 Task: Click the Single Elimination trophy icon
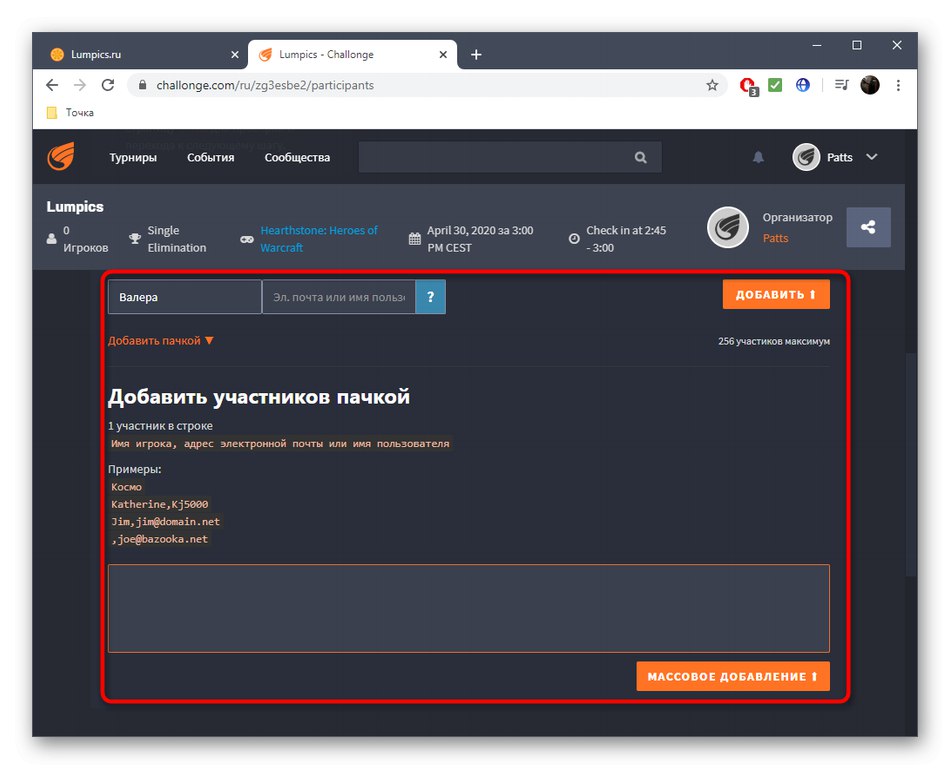coord(134,238)
